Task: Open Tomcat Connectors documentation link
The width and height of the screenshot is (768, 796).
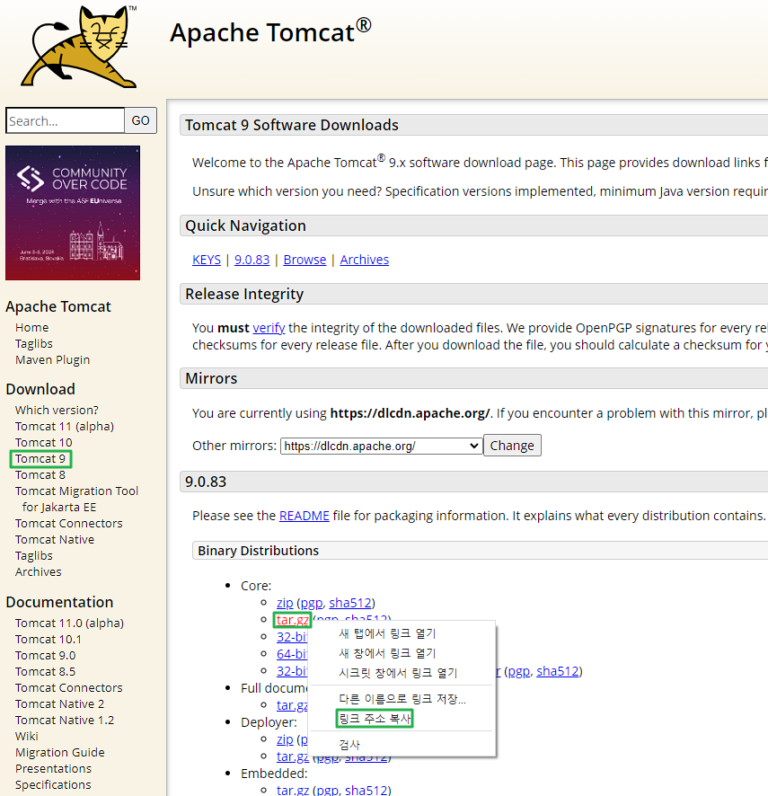Action: pyautogui.click(x=69, y=688)
